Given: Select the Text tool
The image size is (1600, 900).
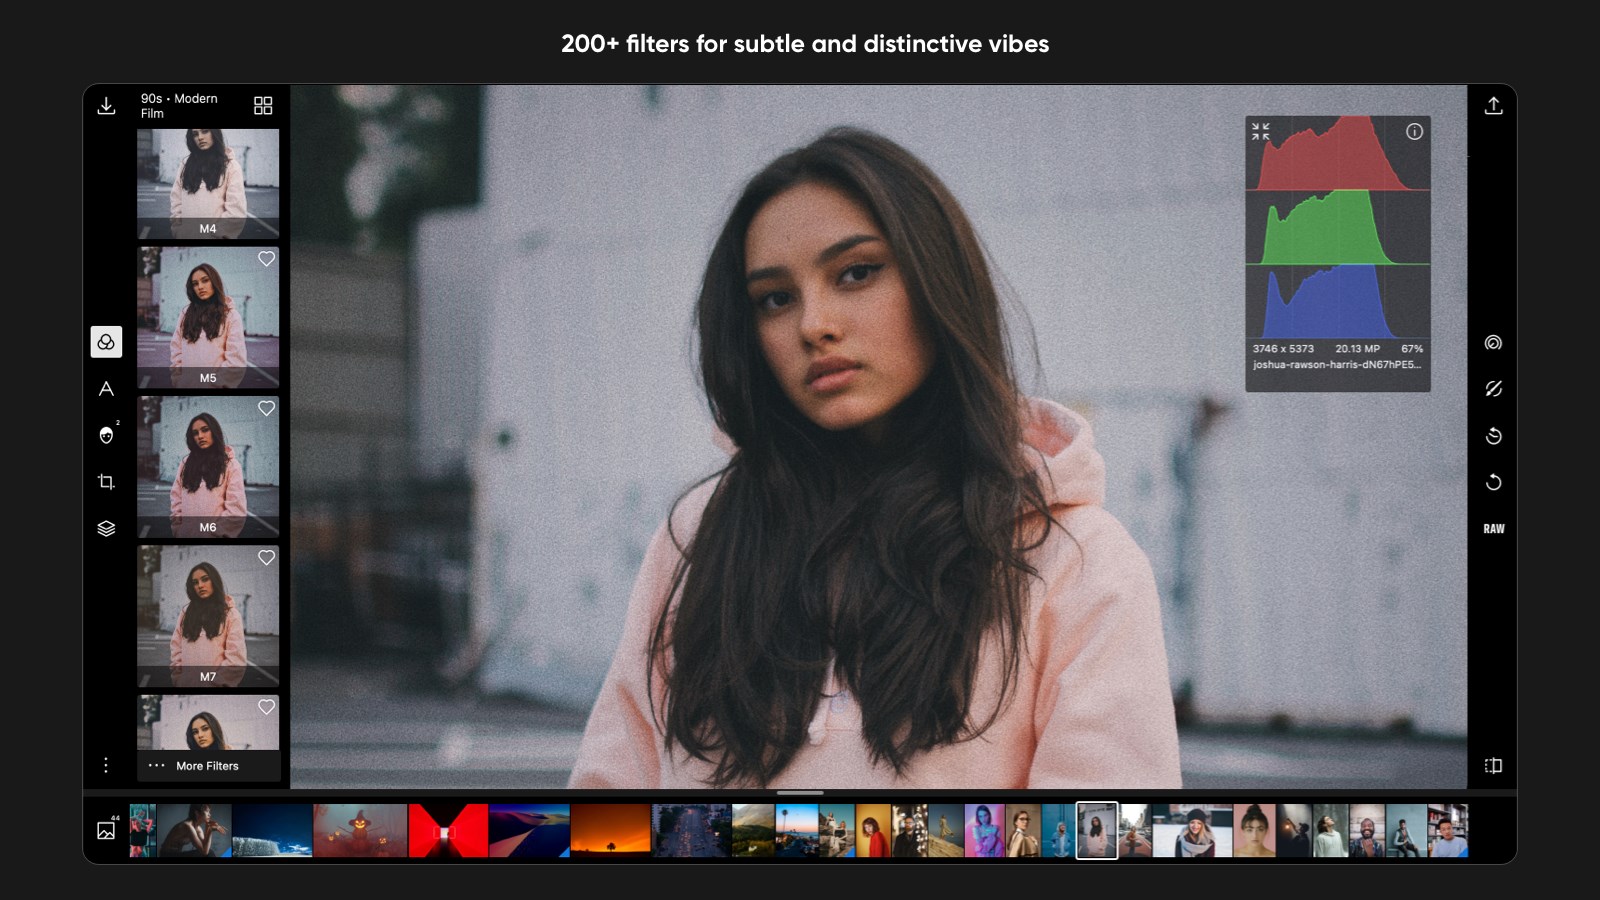Looking at the screenshot, I should pos(105,390).
